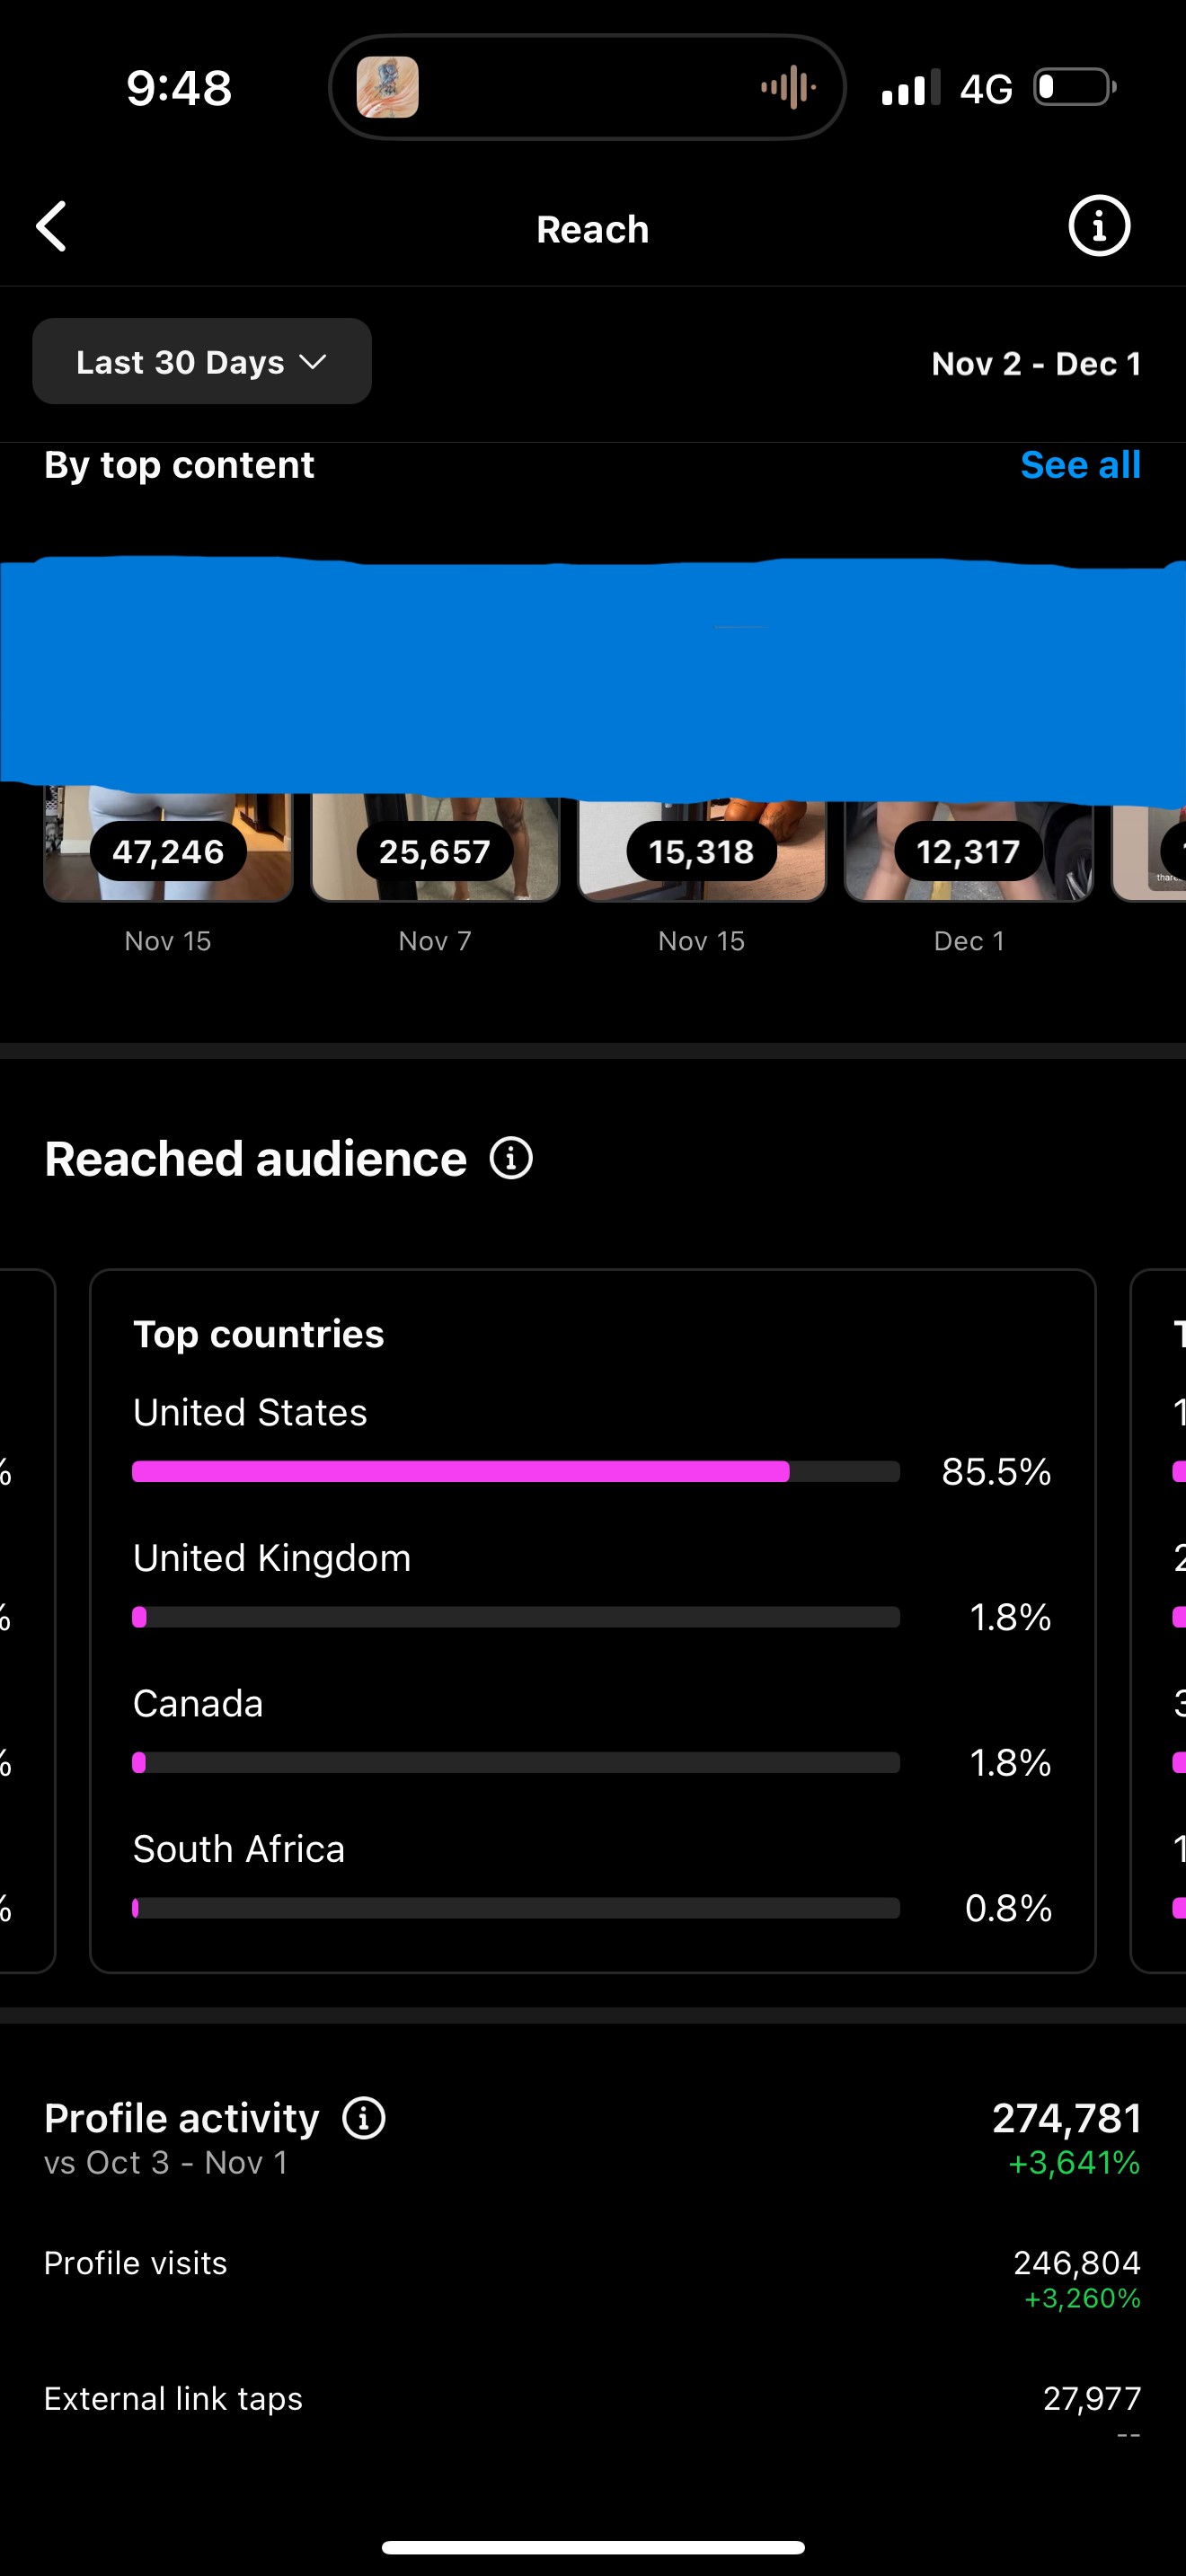Tap the back arrow icon
1186x2576 pixels.
coord(52,227)
